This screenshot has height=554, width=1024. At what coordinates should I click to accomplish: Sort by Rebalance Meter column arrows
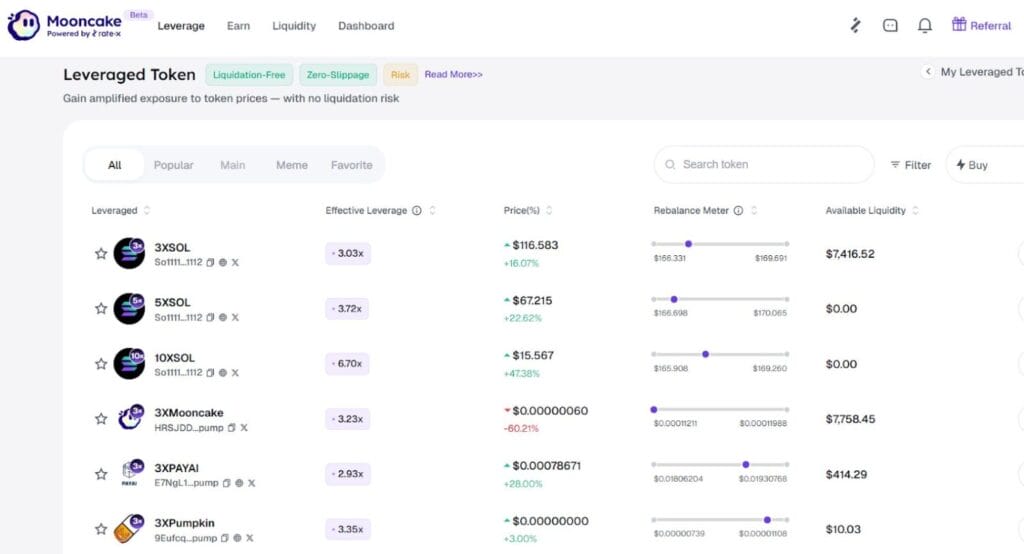pyautogui.click(x=754, y=210)
